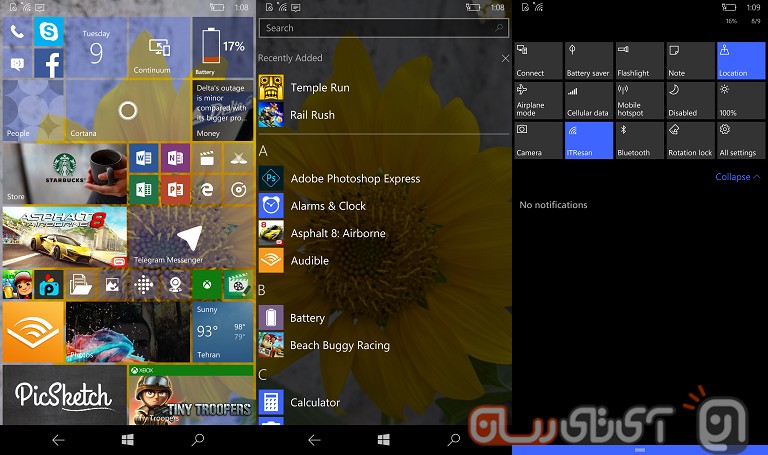Viewport: 768px width, 455px height.
Task: Jump to letter A in app list
Action: pos(264,151)
